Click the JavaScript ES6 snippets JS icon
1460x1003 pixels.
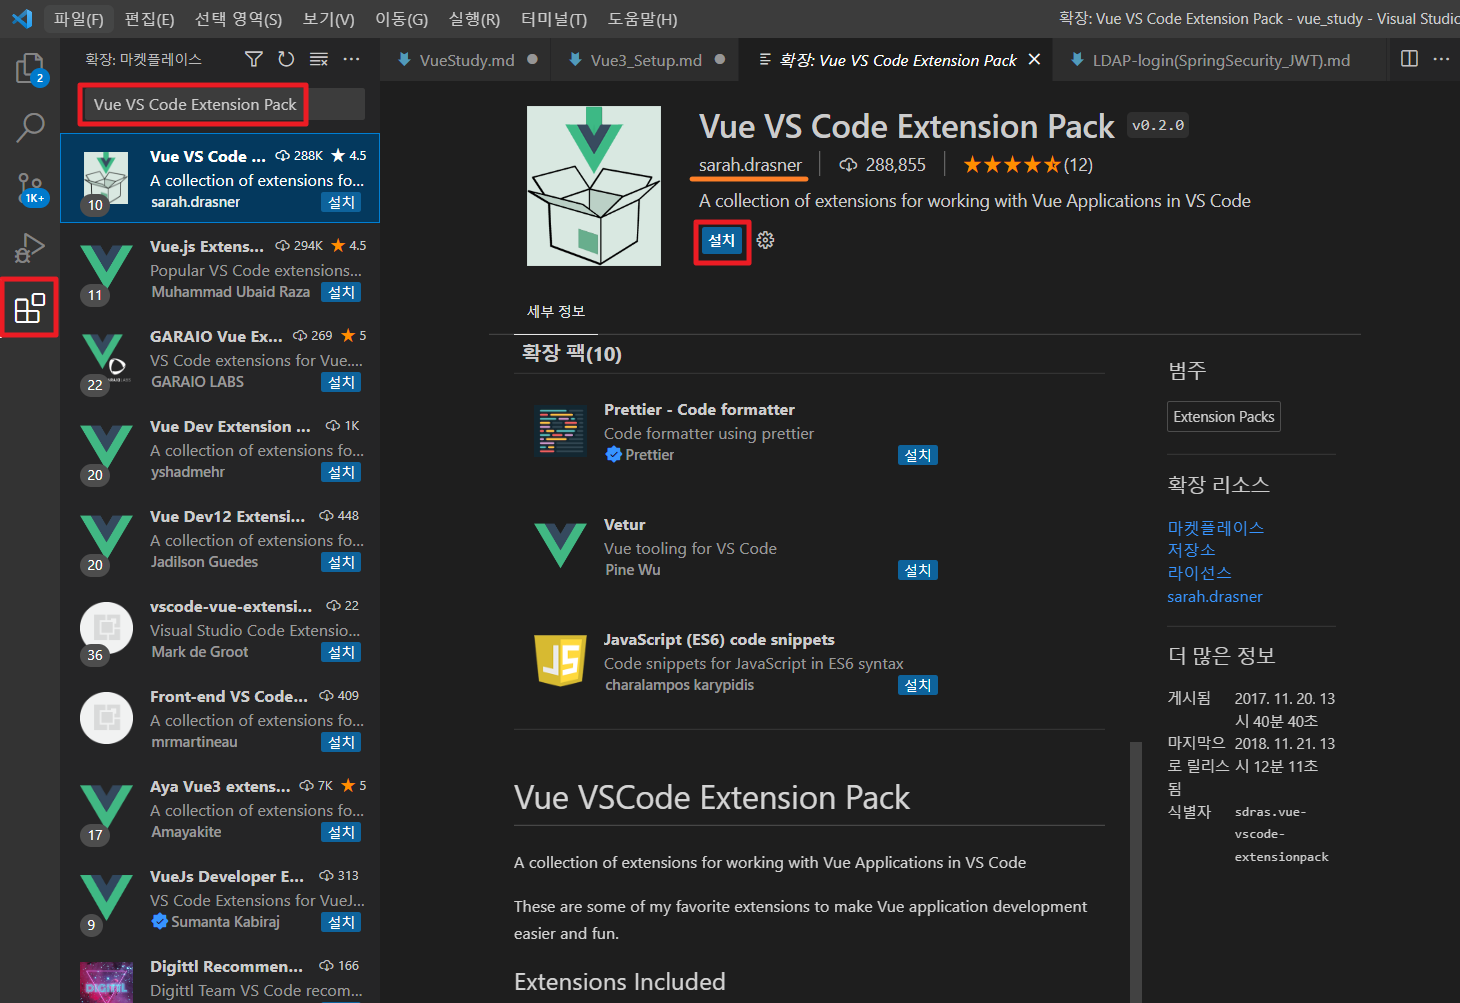click(x=561, y=661)
